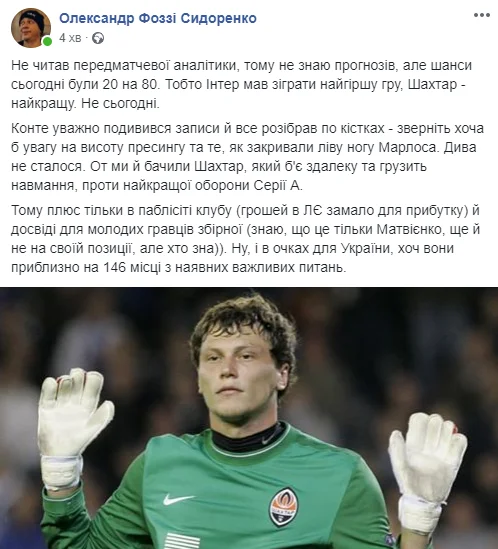Click the paragraph starting 'Конте уважно'
Viewport: 498px width, 549px height.
click(x=247, y=157)
